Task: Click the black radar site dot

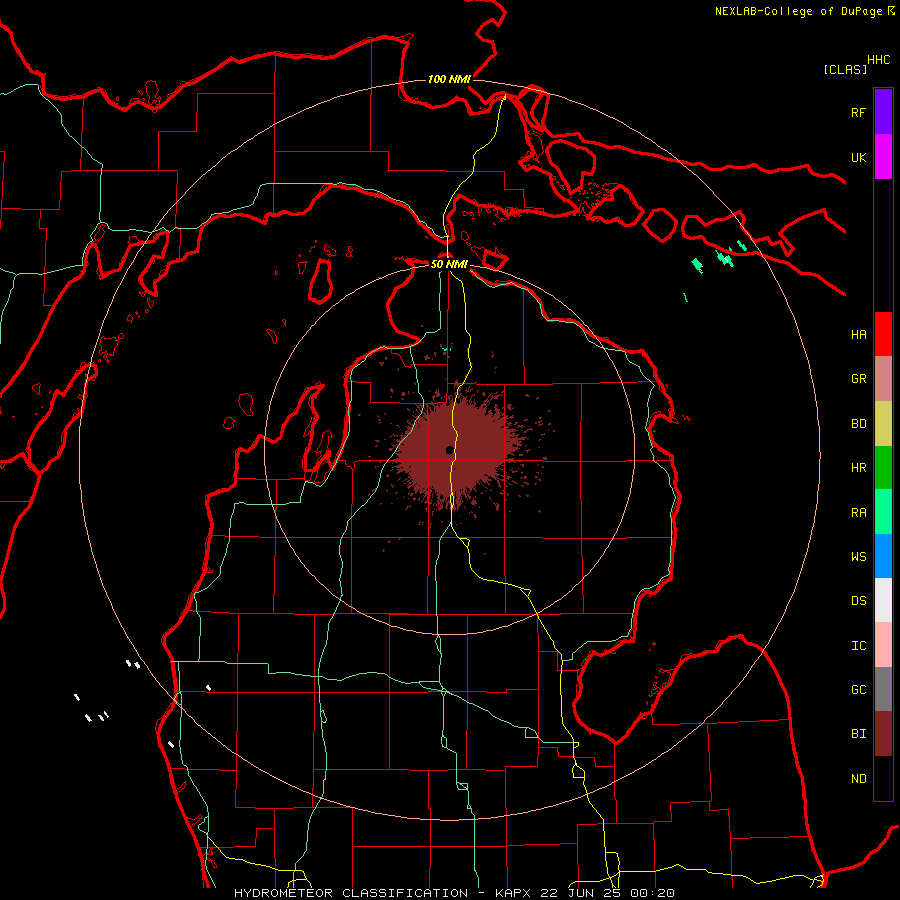Action: pos(449,450)
